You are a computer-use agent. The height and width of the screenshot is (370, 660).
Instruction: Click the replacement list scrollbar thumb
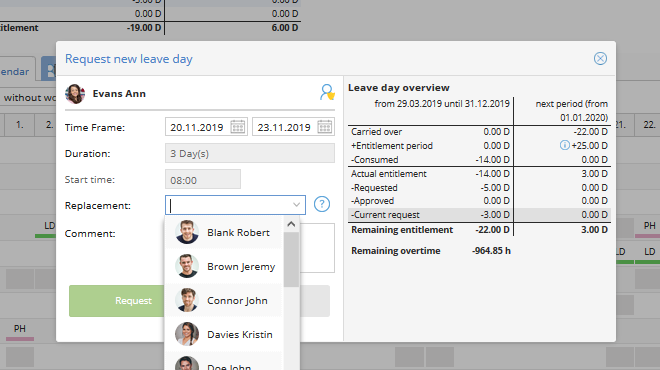(x=291, y=259)
